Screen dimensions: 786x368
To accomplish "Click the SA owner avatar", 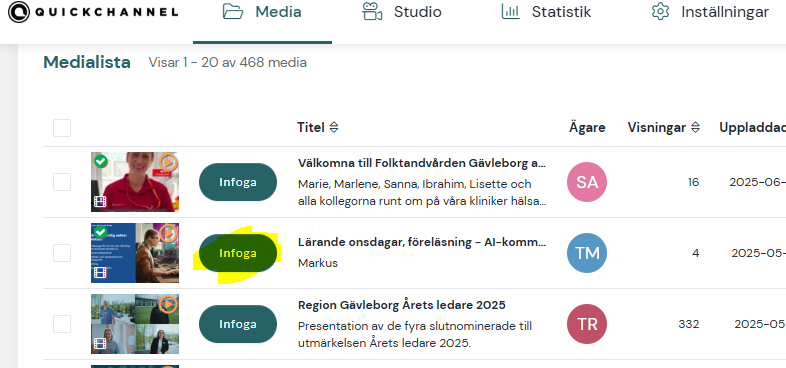I will [586, 182].
